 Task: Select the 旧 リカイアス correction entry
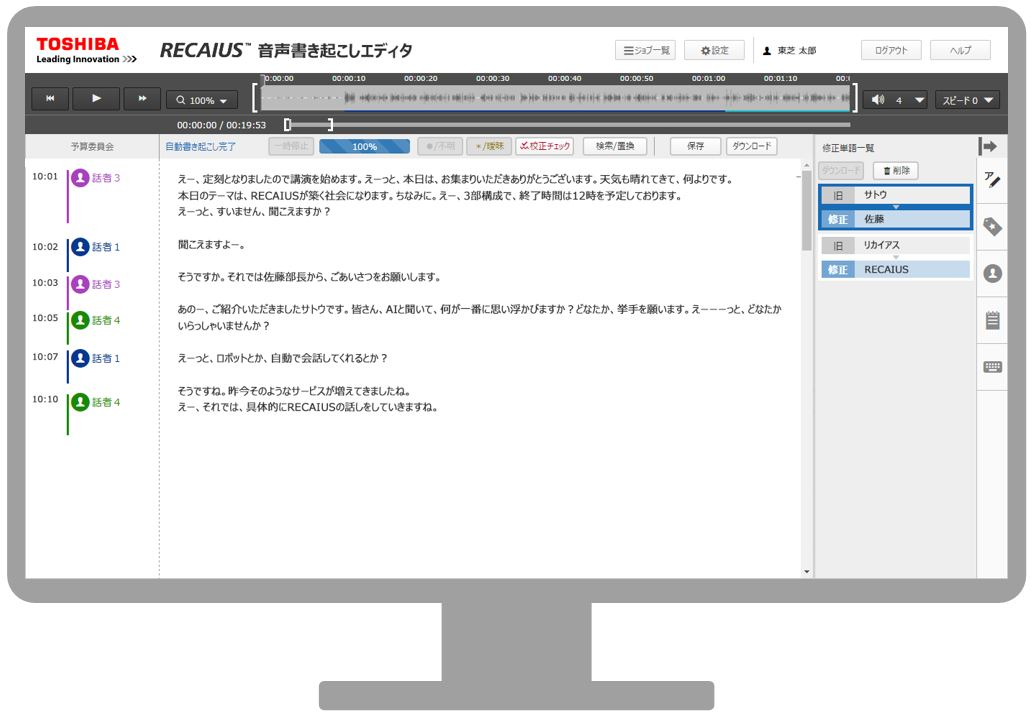tap(895, 245)
